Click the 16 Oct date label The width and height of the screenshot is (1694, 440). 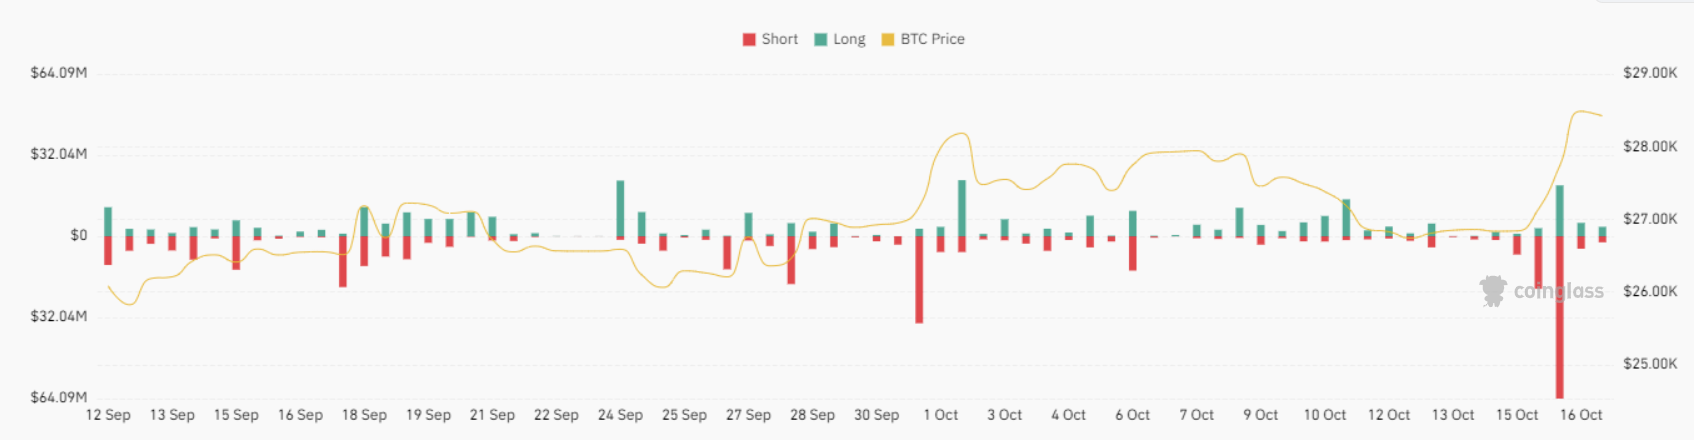click(1581, 415)
